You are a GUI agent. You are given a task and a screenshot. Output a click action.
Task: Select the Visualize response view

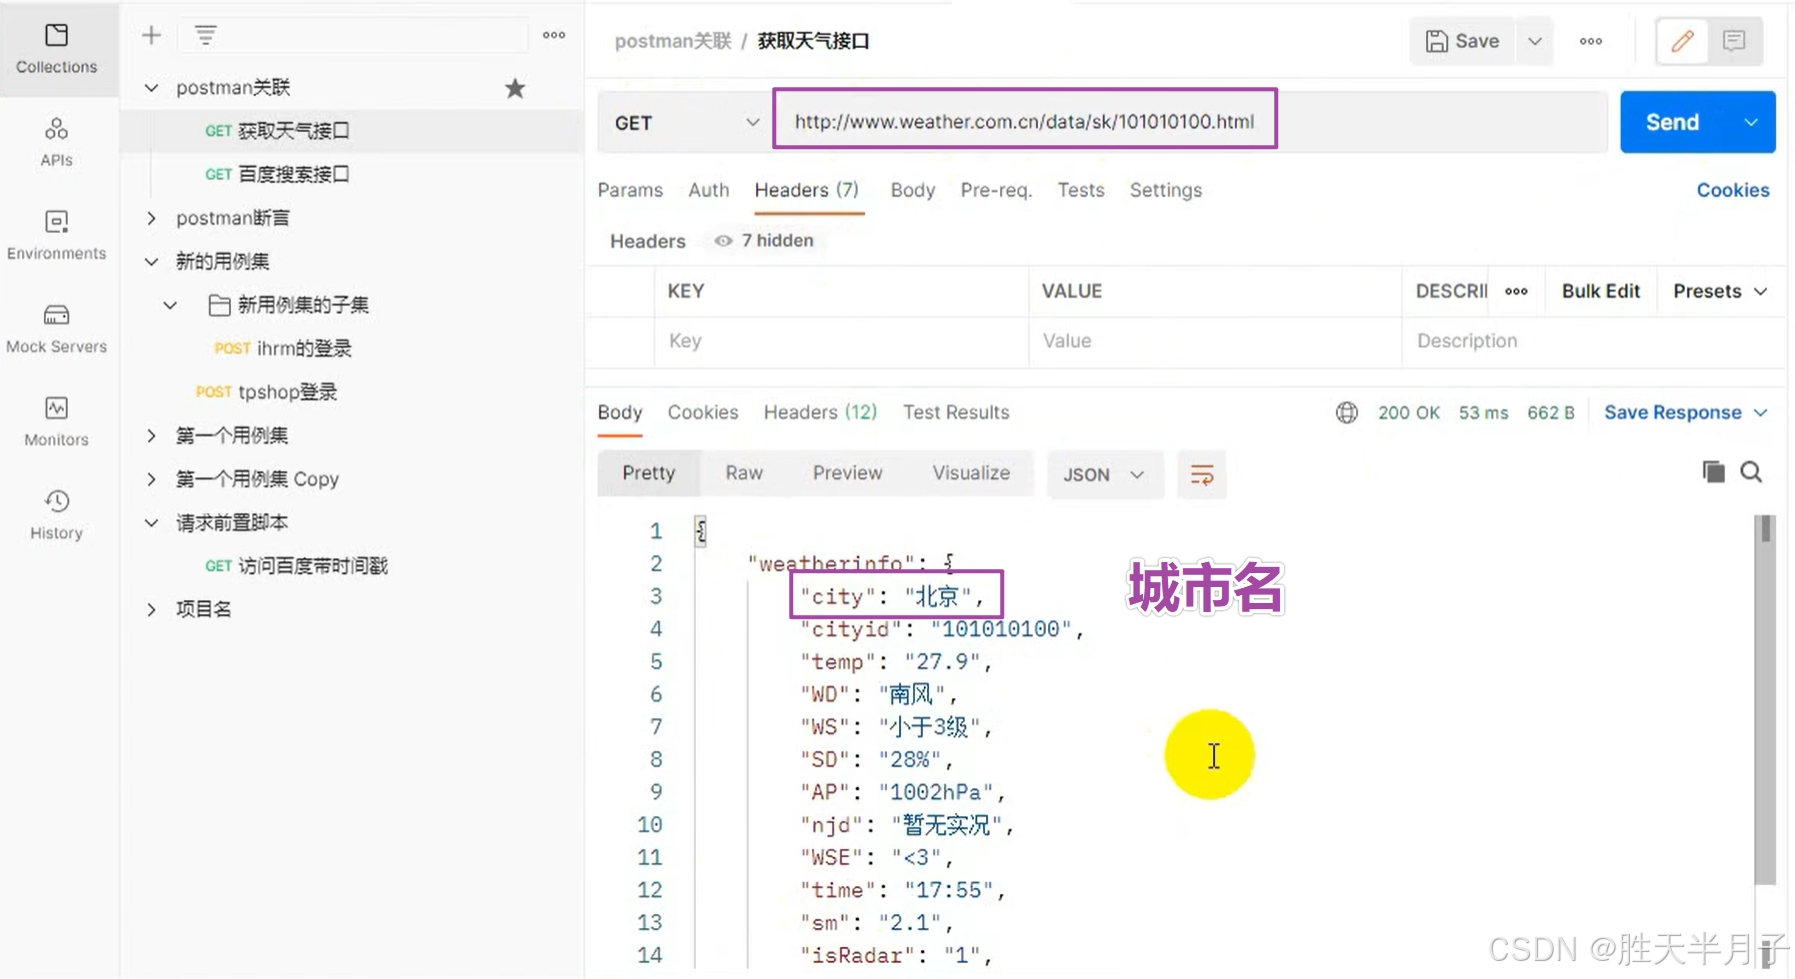click(971, 473)
